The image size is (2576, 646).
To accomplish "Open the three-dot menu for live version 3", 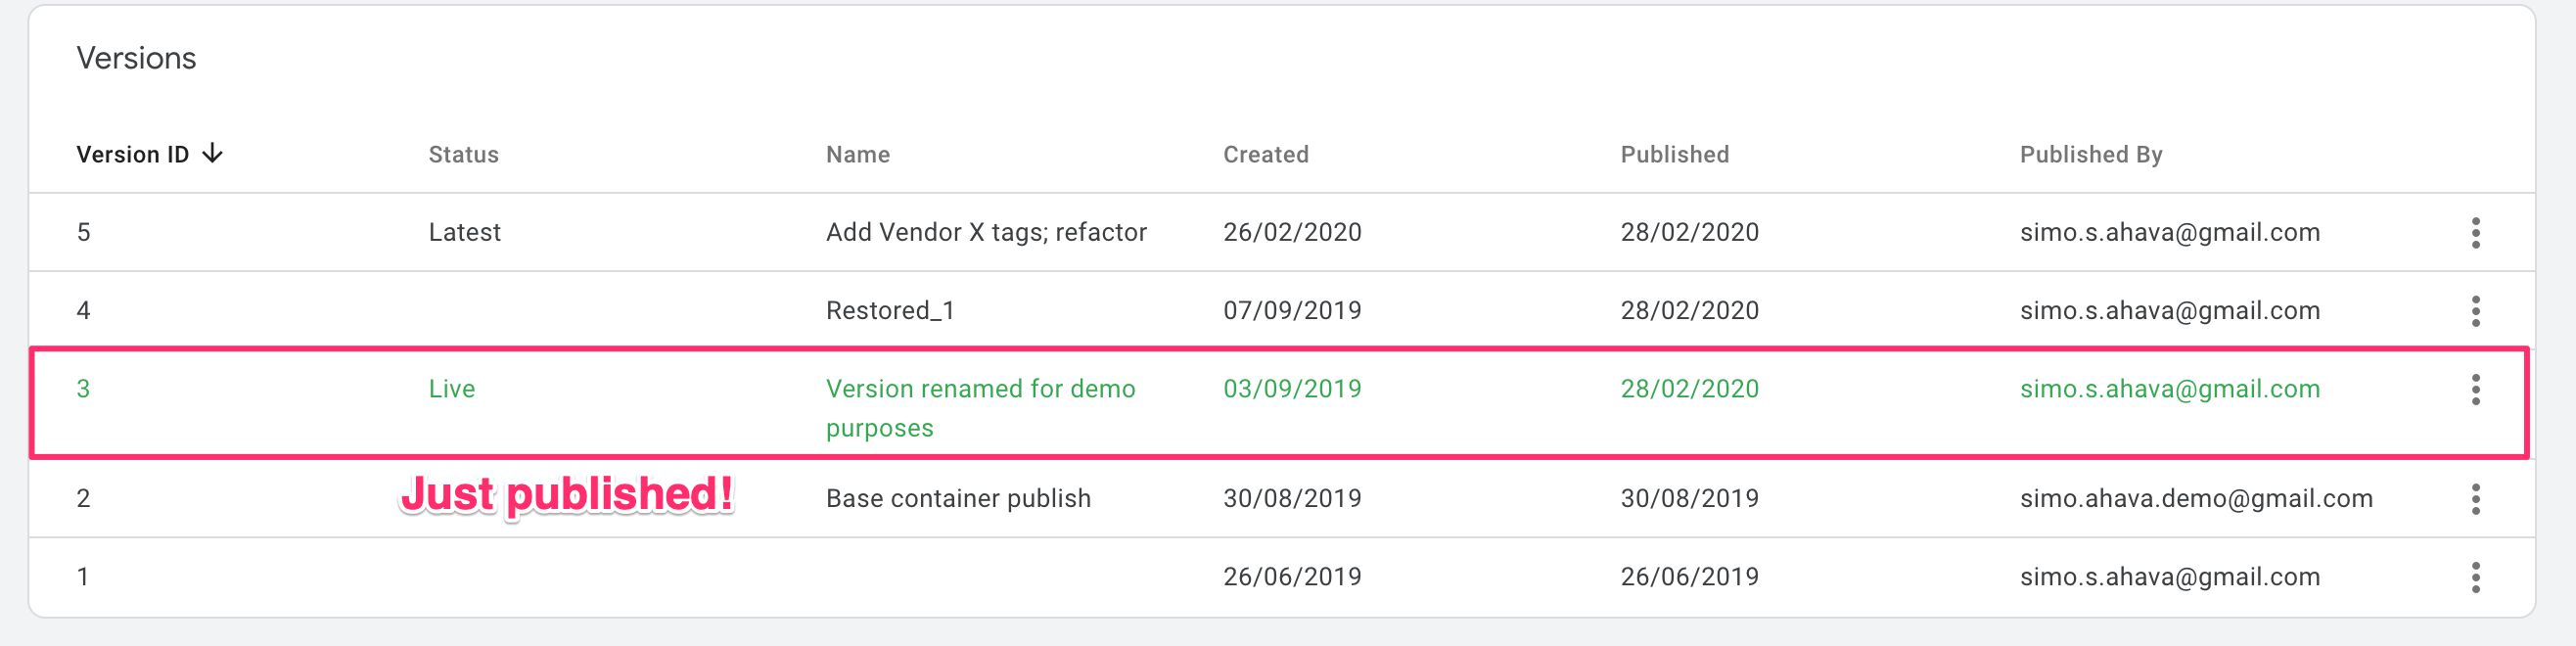I will tap(2475, 389).
